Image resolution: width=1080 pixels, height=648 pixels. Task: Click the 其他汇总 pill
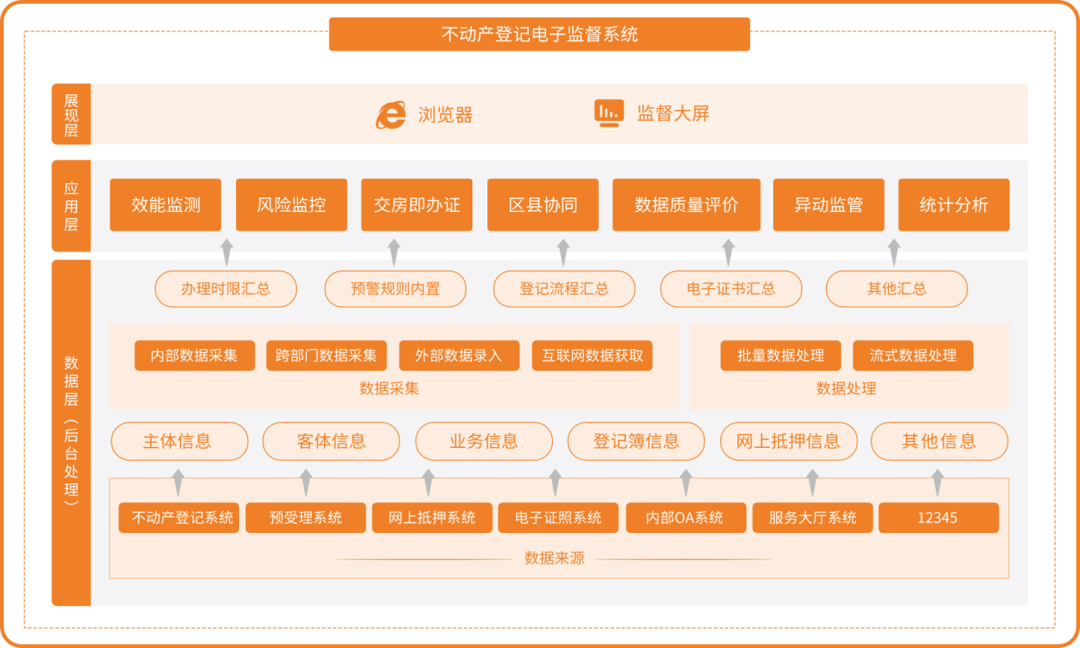point(897,289)
